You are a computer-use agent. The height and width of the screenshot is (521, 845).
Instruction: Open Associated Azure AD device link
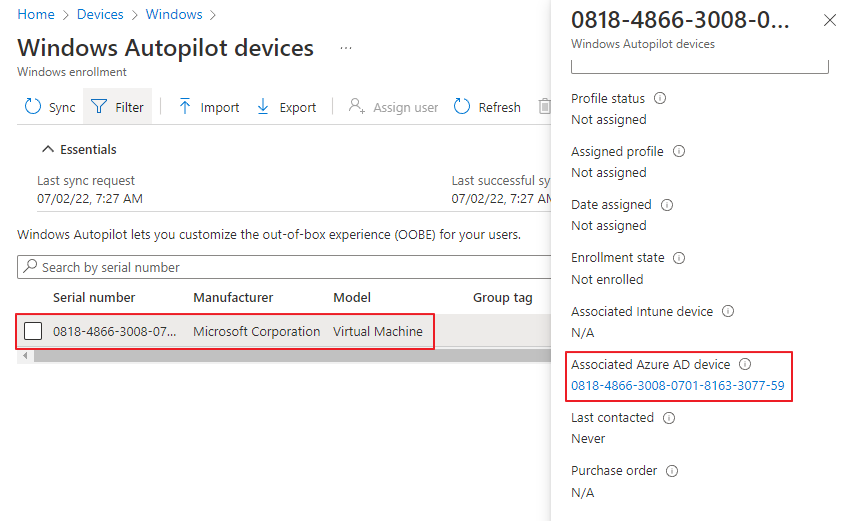pyautogui.click(x=677, y=385)
